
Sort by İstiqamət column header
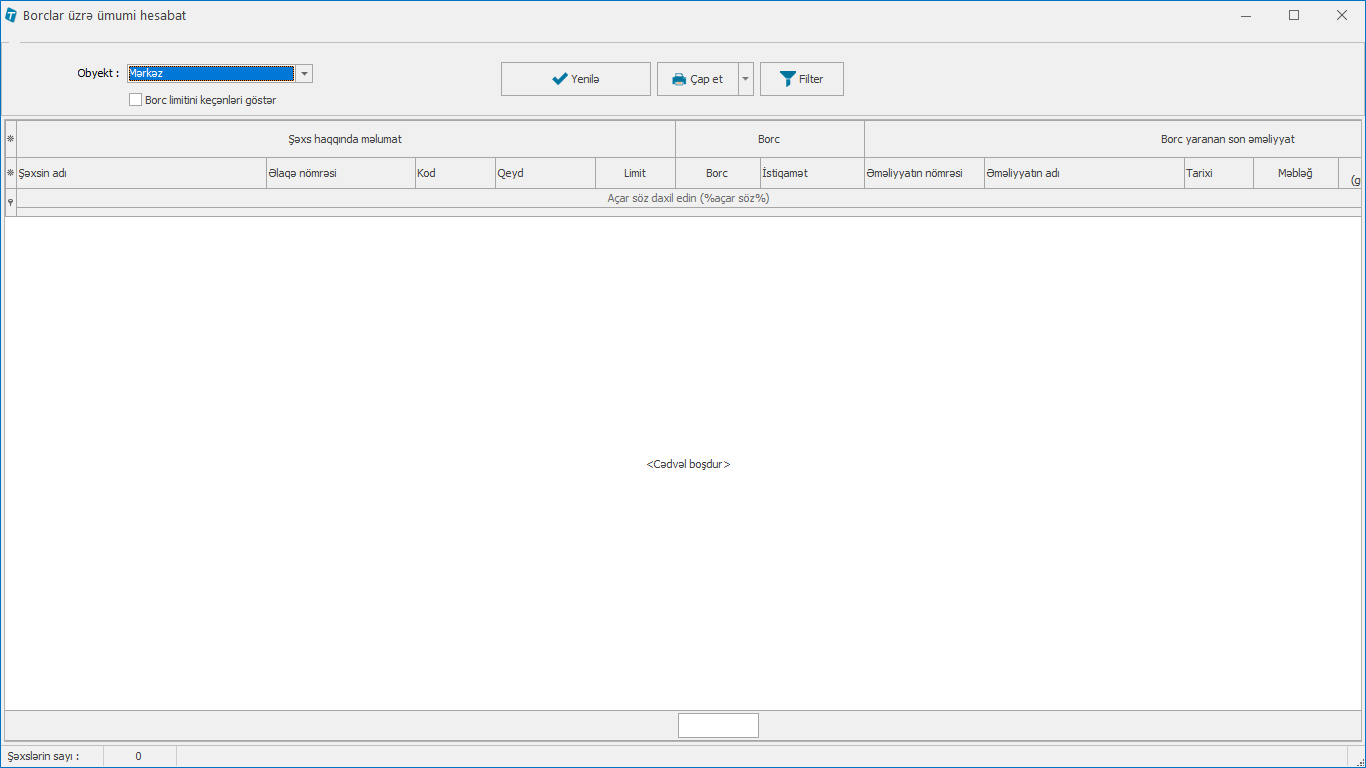811,173
